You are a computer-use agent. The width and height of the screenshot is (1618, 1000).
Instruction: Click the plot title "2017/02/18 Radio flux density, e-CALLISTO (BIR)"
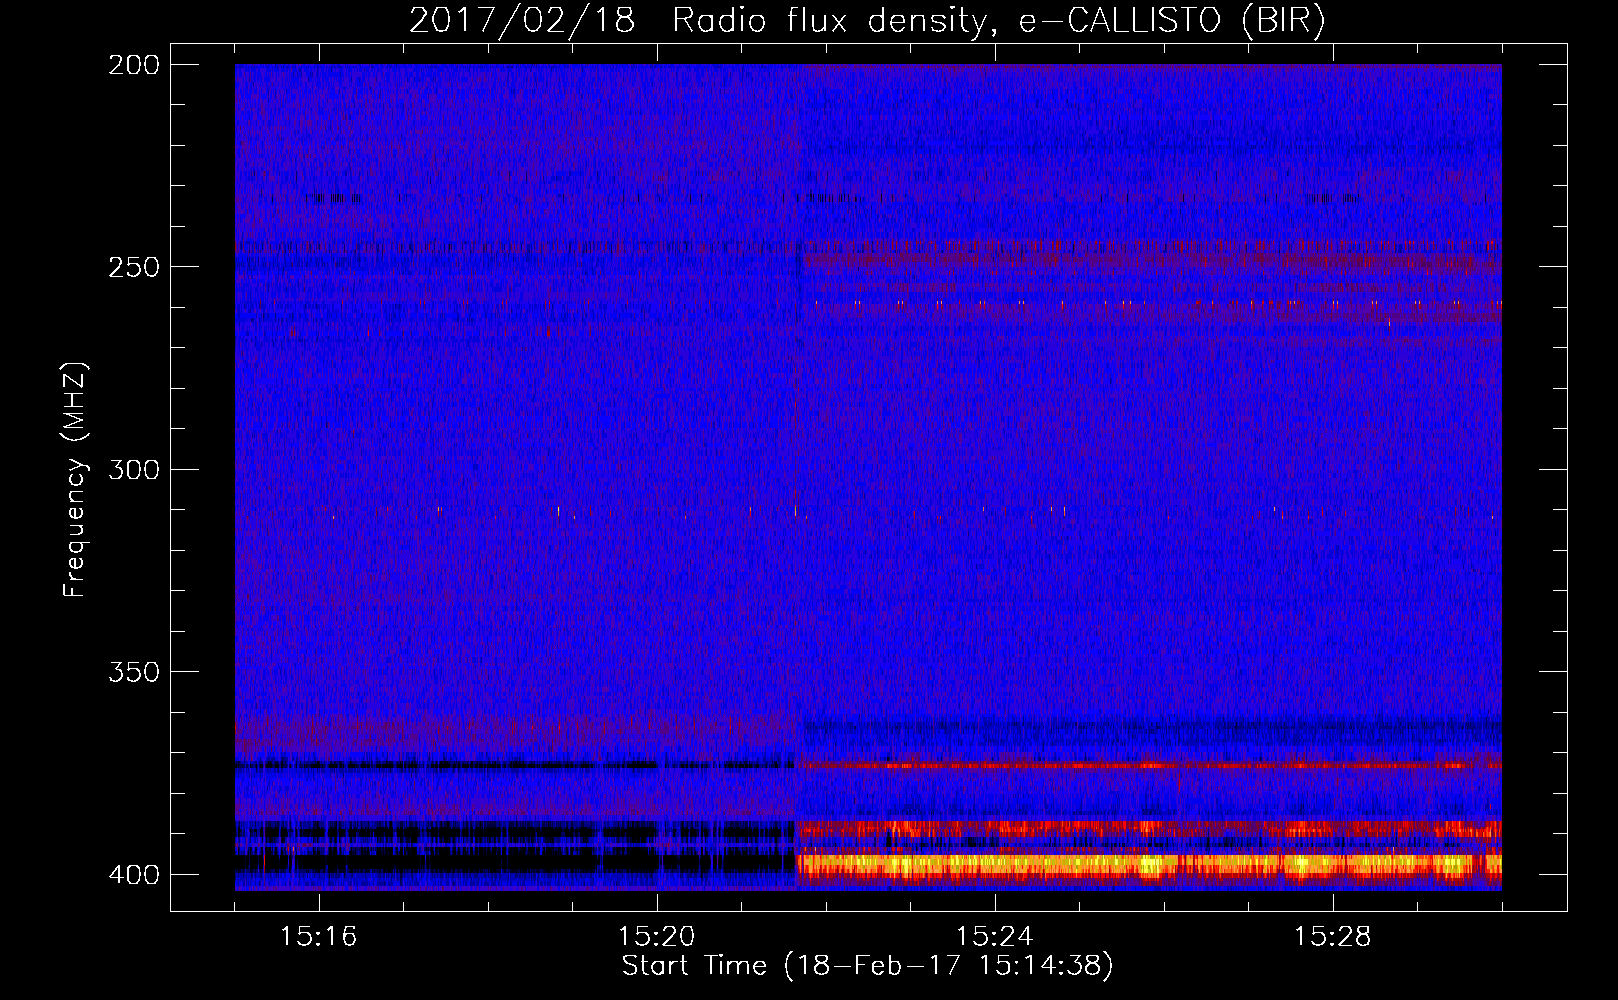tap(867, 20)
